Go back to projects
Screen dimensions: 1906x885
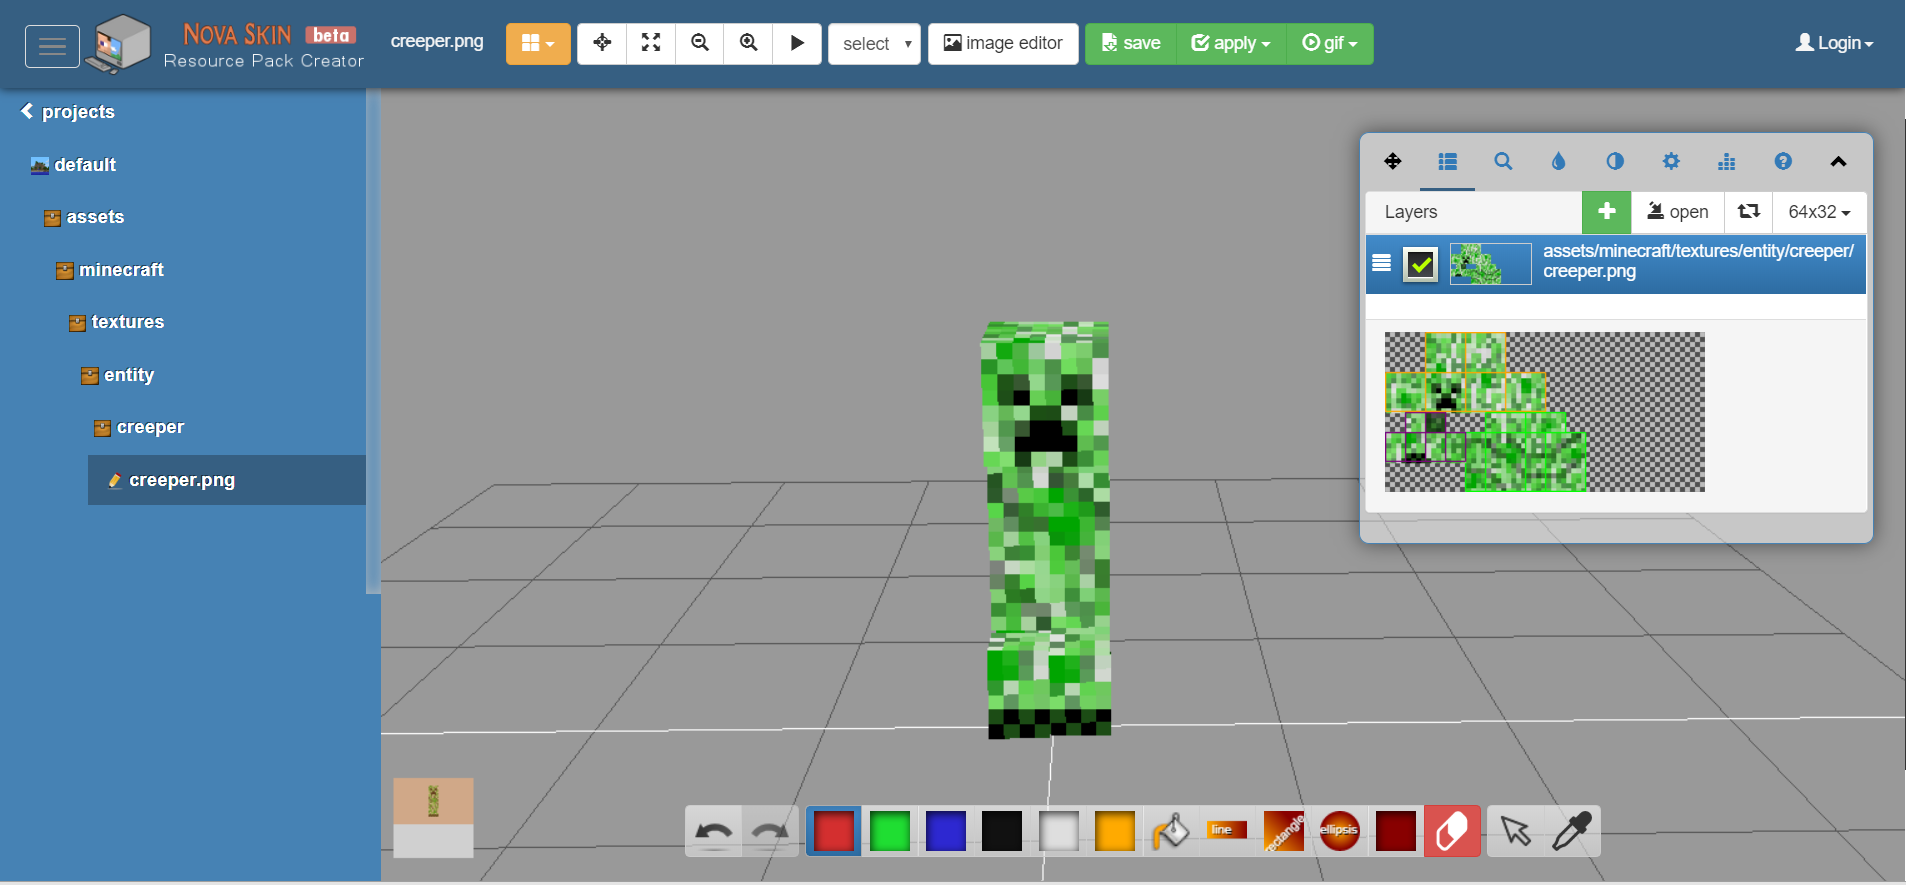68,112
